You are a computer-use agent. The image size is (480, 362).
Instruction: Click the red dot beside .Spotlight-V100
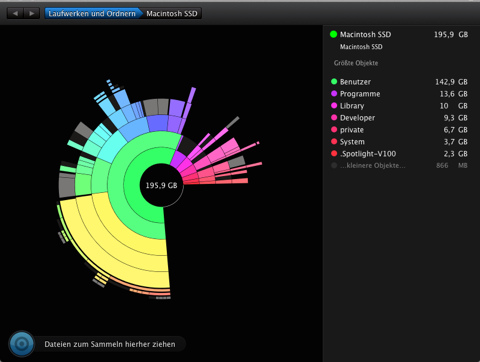pos(334,153)
